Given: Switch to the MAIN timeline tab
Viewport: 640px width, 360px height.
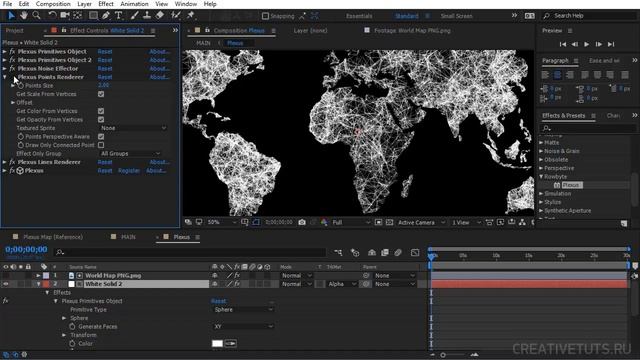Looking at the screenshot, I should pos(128,237).
